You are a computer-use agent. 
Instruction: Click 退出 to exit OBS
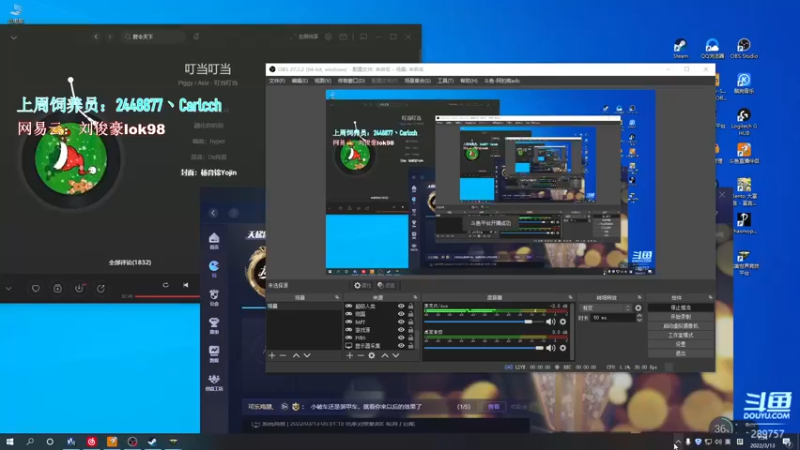681,353
